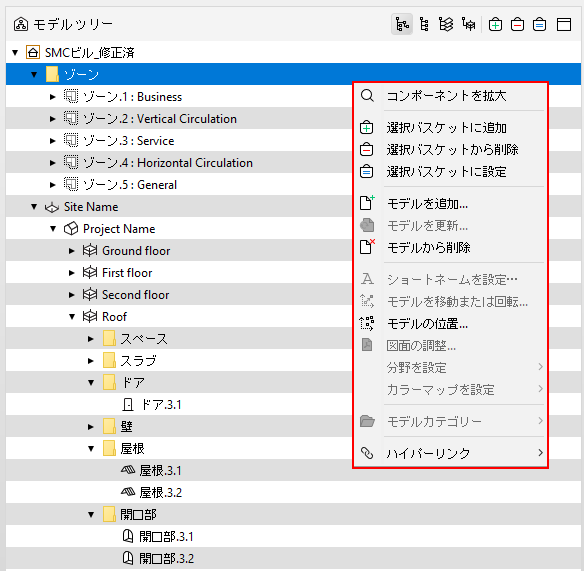Click the file-plus icon of モデルを追加
Image resolution: width=584 pixels, height=571 pixels.
(367, 203)
